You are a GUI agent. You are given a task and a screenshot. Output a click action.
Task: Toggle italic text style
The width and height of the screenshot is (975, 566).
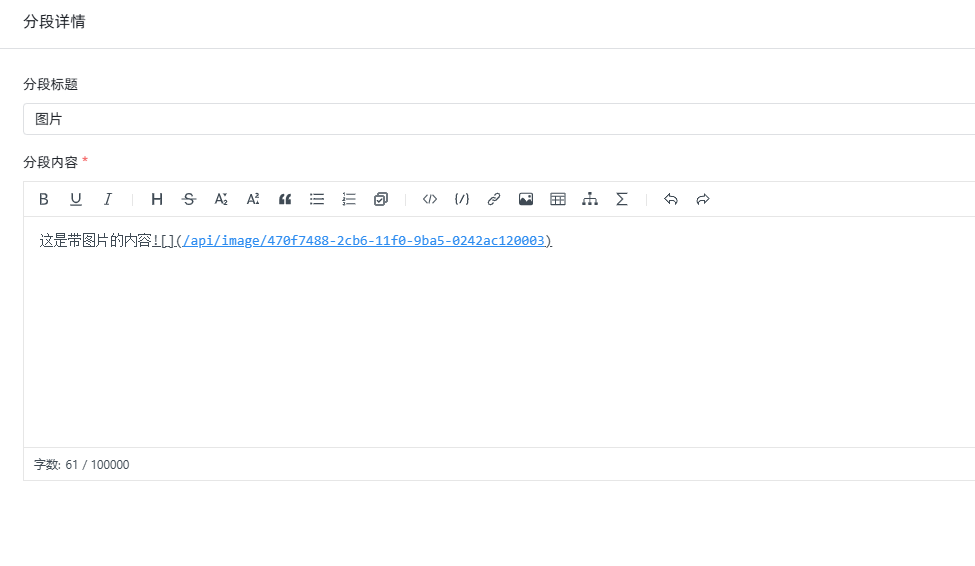[x=108, y=199]
